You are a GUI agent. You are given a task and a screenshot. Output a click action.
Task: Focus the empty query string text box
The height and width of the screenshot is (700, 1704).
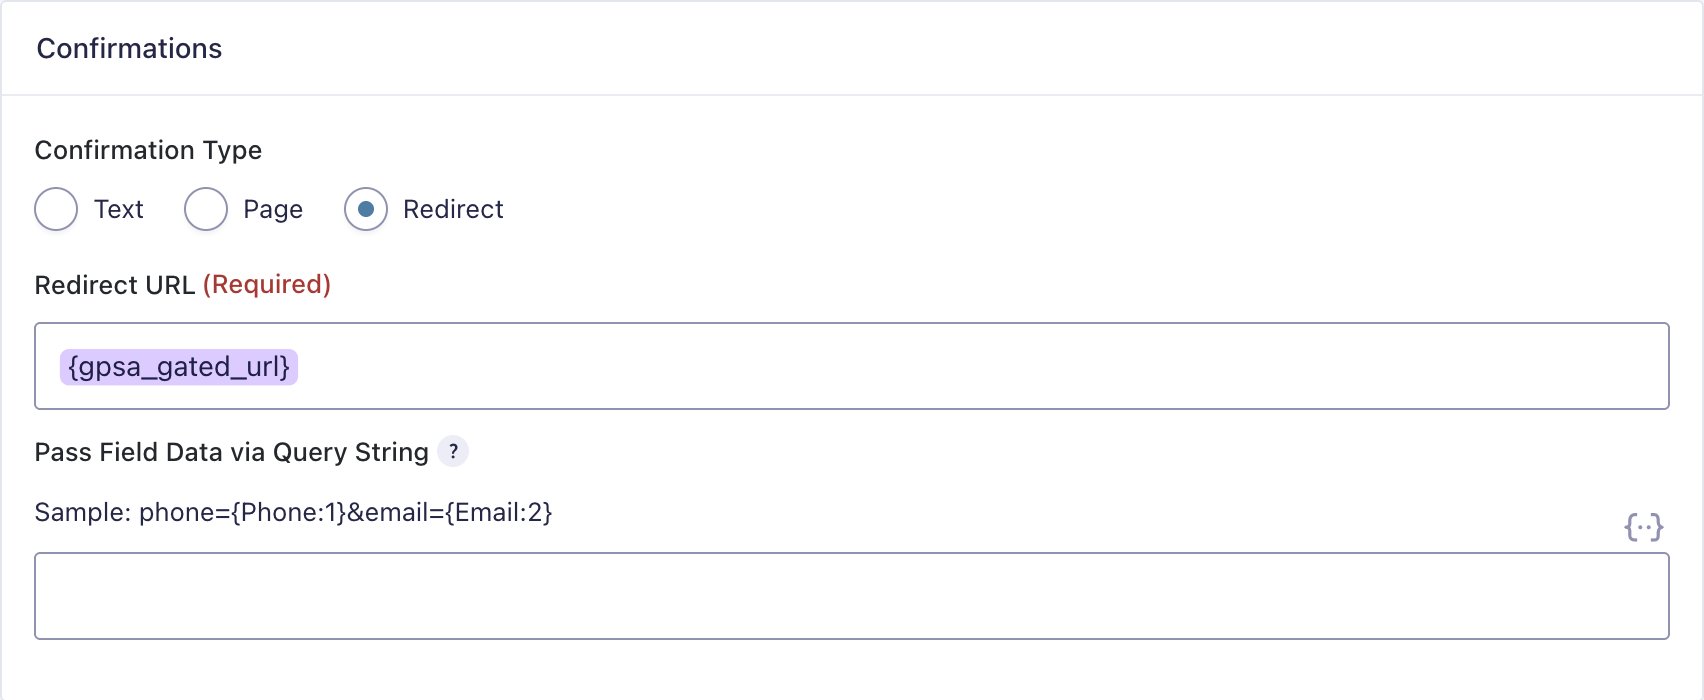click(x=851, y=596)
